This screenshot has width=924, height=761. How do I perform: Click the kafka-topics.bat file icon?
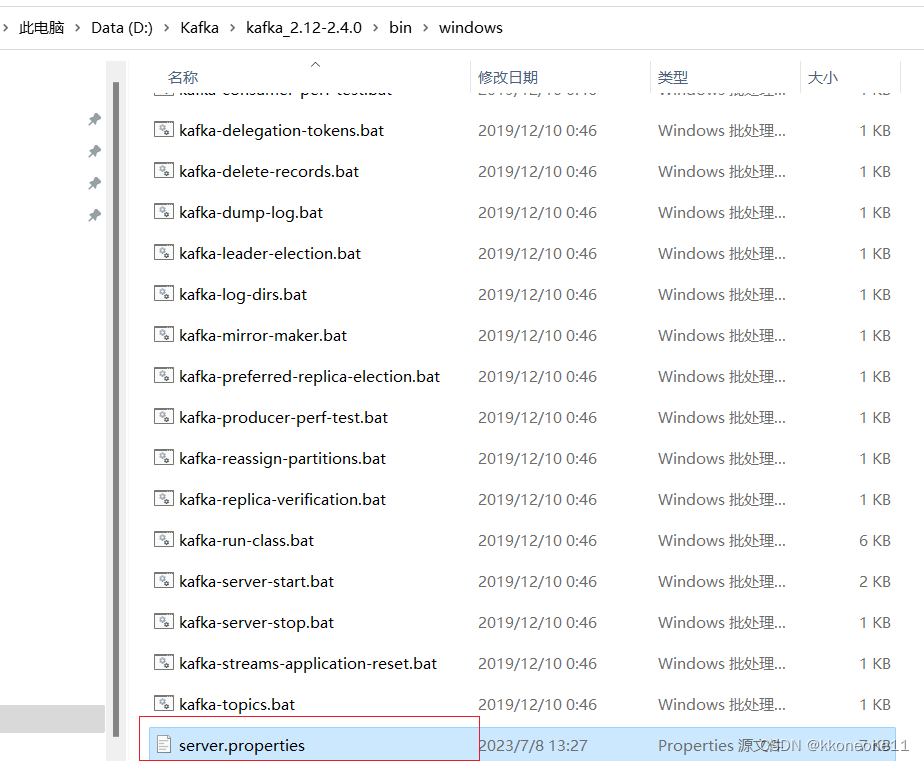(x=164, y=703)
